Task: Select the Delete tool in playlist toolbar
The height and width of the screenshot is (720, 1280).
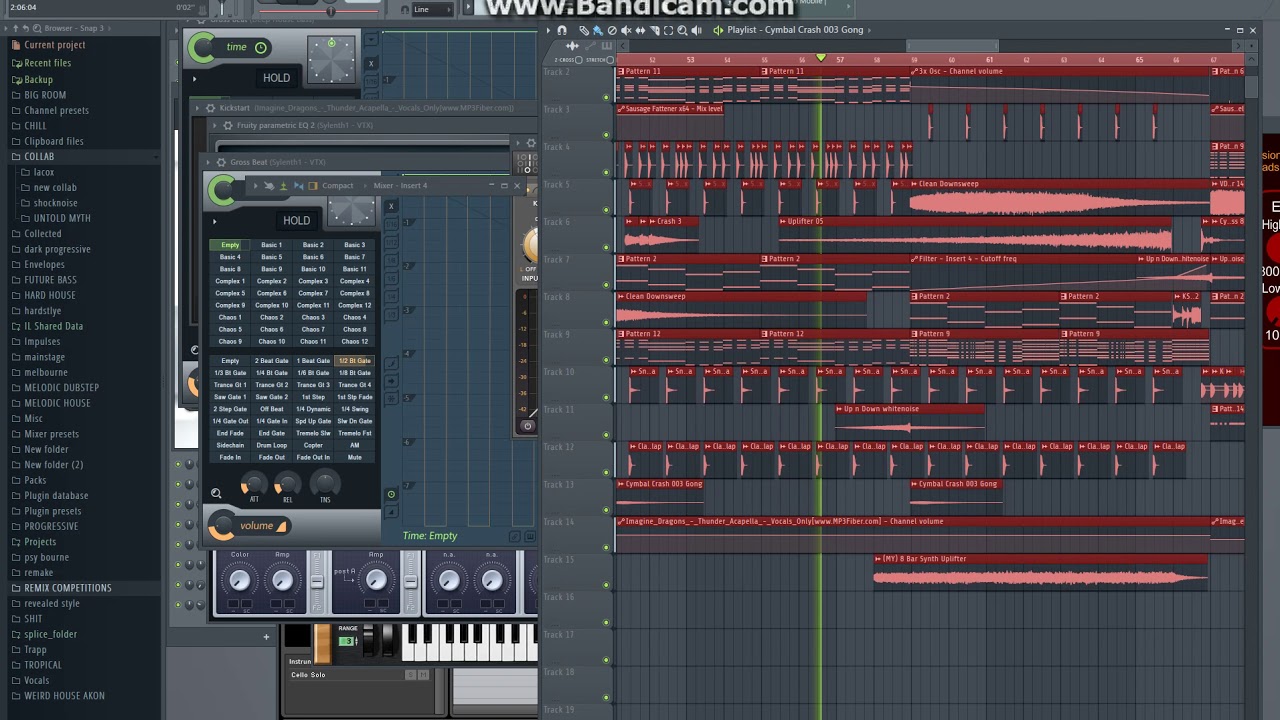Action: 612,30
